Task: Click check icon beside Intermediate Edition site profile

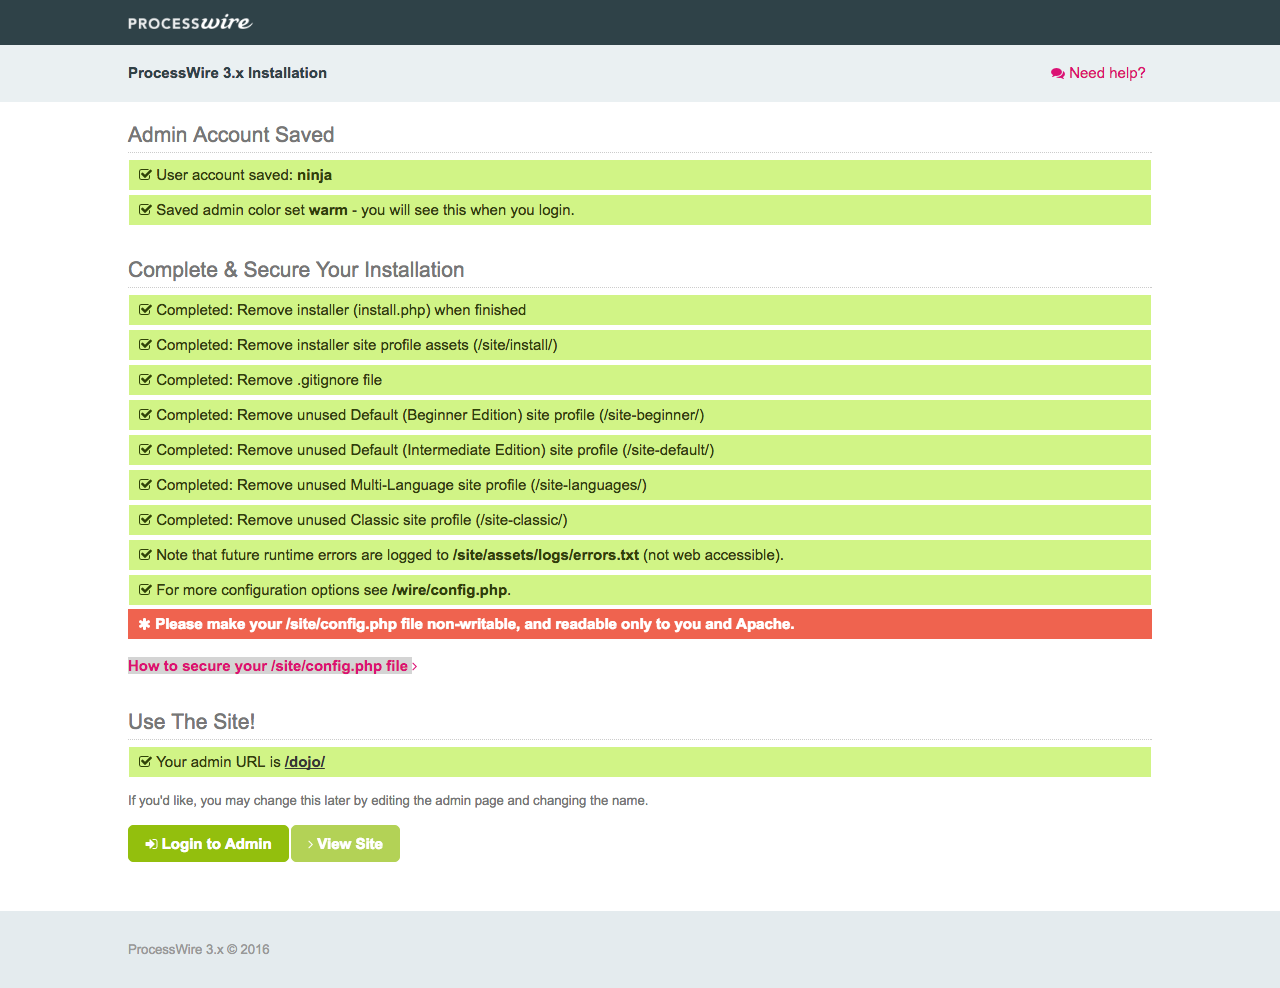Action: point(145,450)
